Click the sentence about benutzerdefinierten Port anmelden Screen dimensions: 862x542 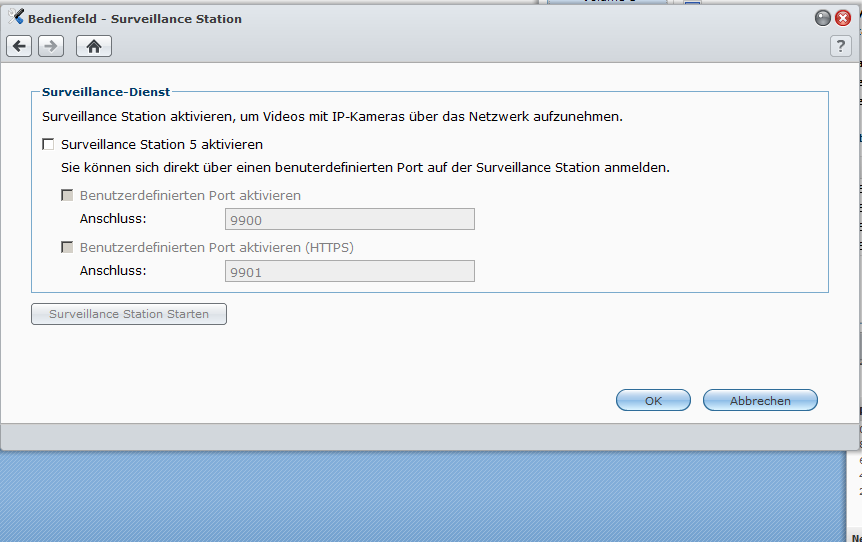coord(365,167)
